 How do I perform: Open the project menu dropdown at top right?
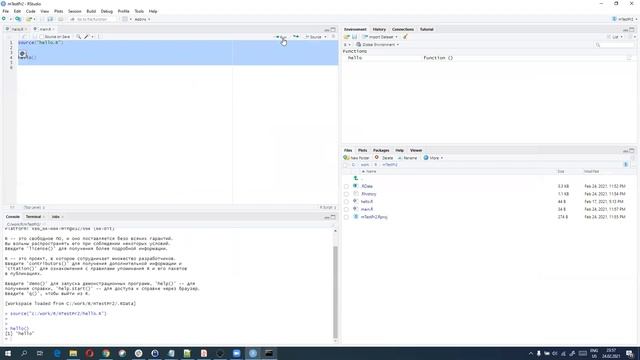pos(625,19)
